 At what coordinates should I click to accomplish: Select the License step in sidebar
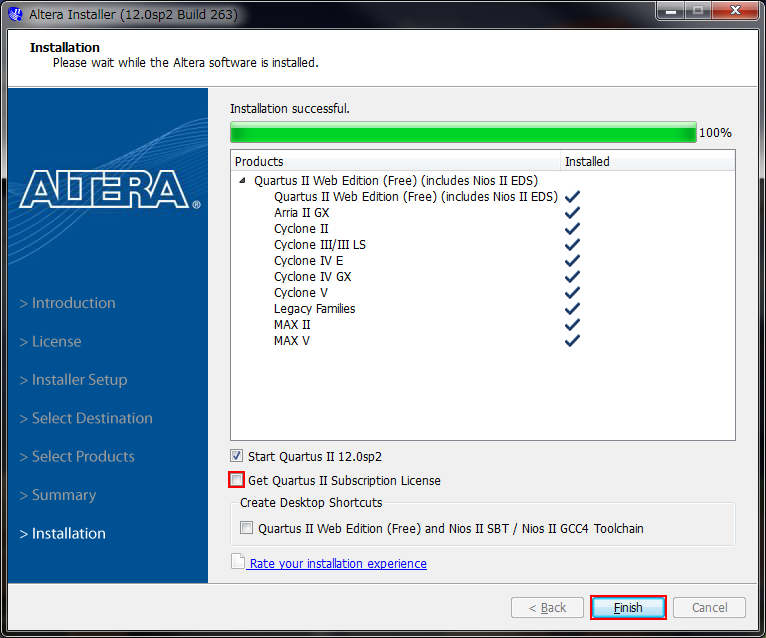pos(50,341)
